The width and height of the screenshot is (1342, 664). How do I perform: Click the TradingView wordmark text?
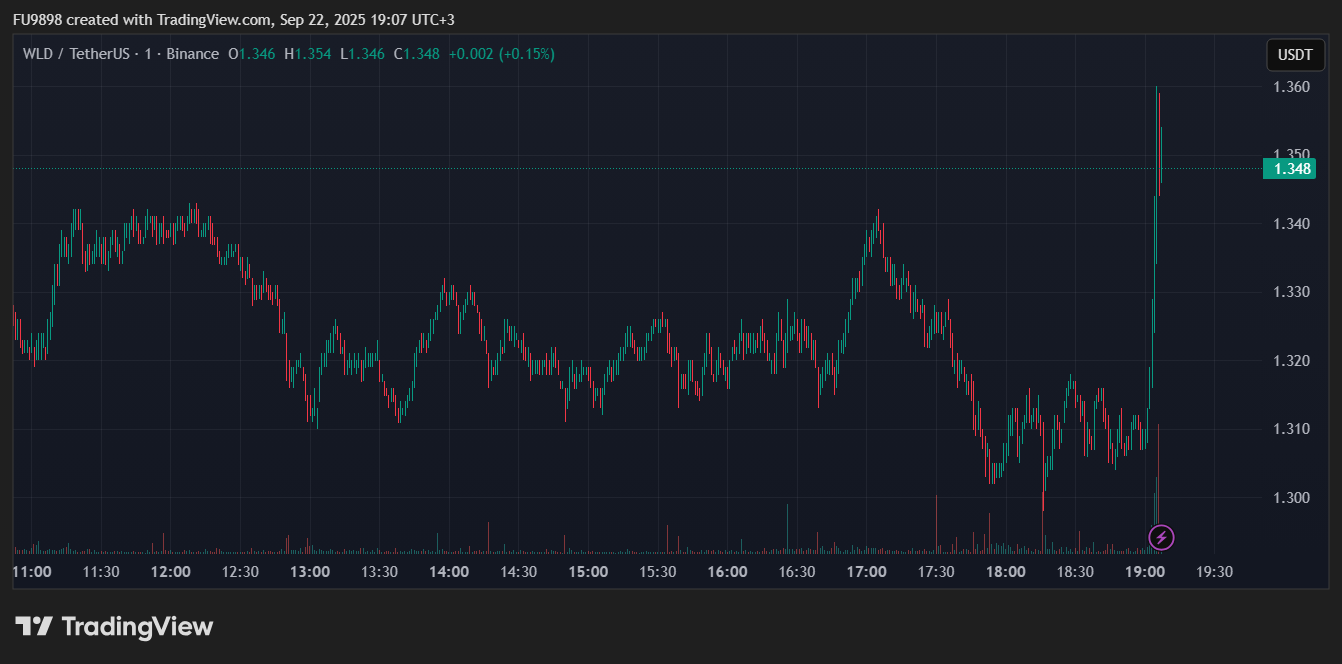tap(137, 627)
